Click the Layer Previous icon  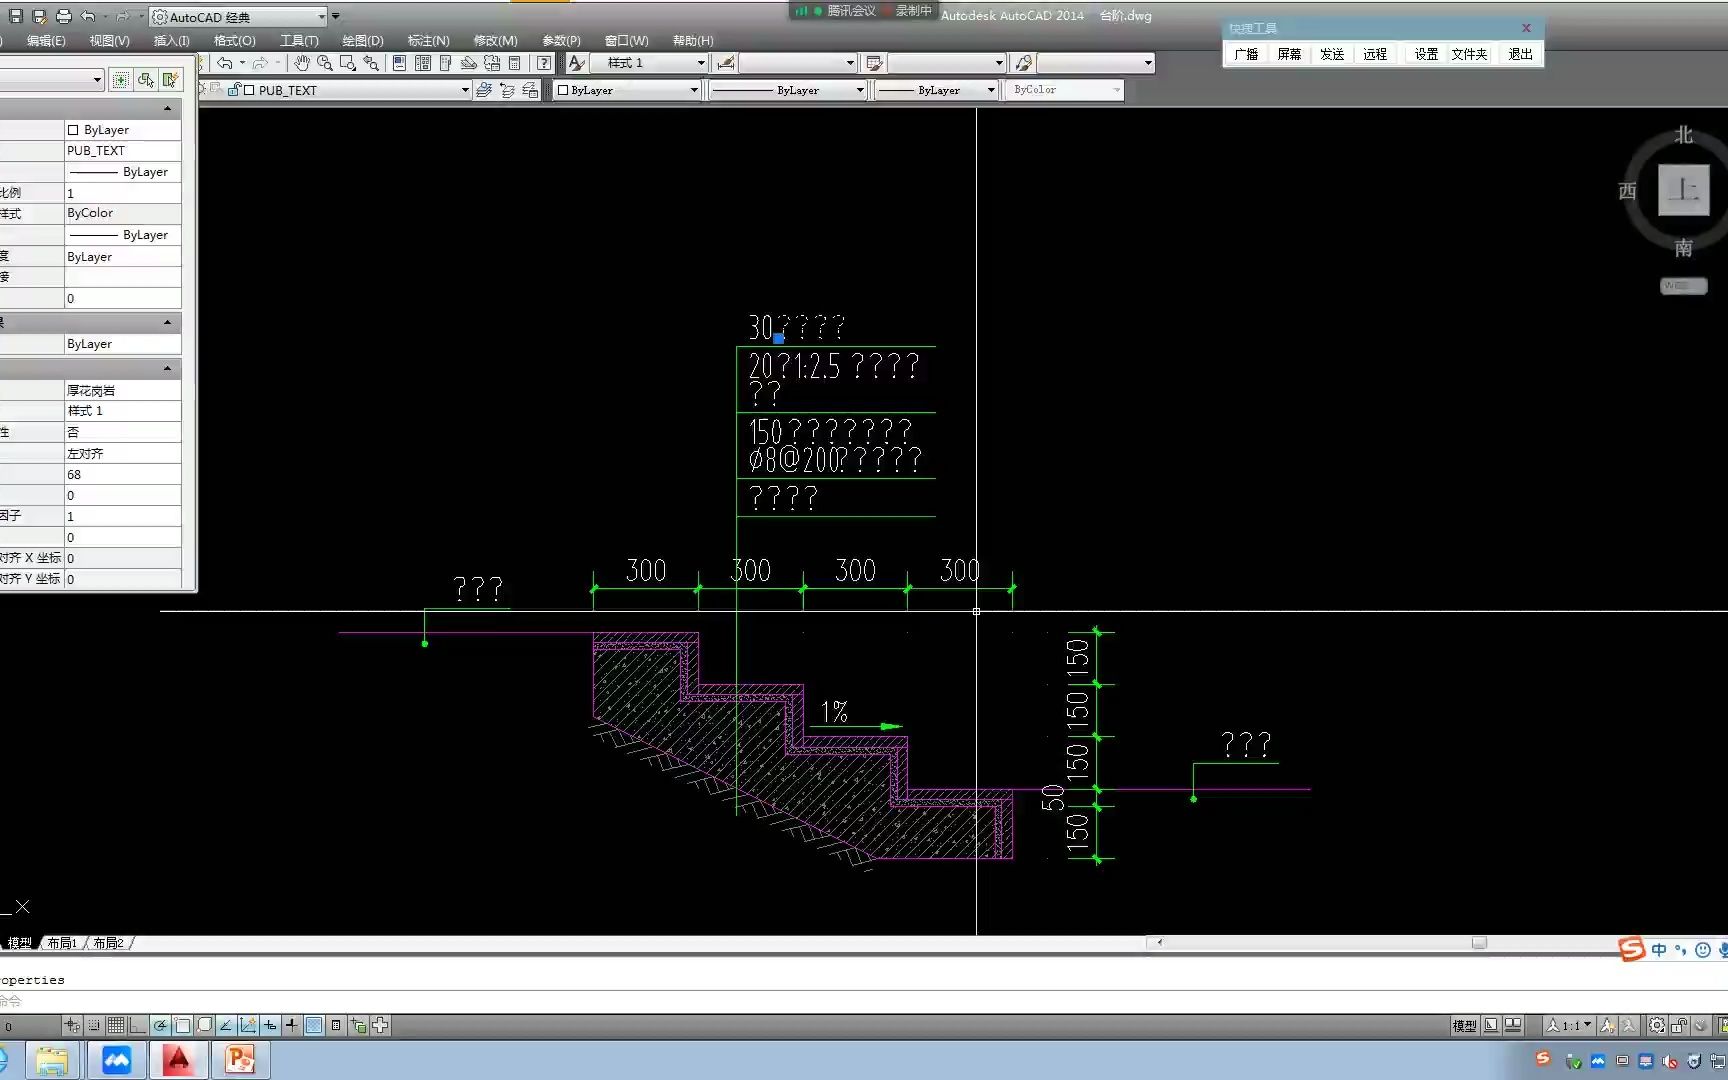(x=507, y=90)
